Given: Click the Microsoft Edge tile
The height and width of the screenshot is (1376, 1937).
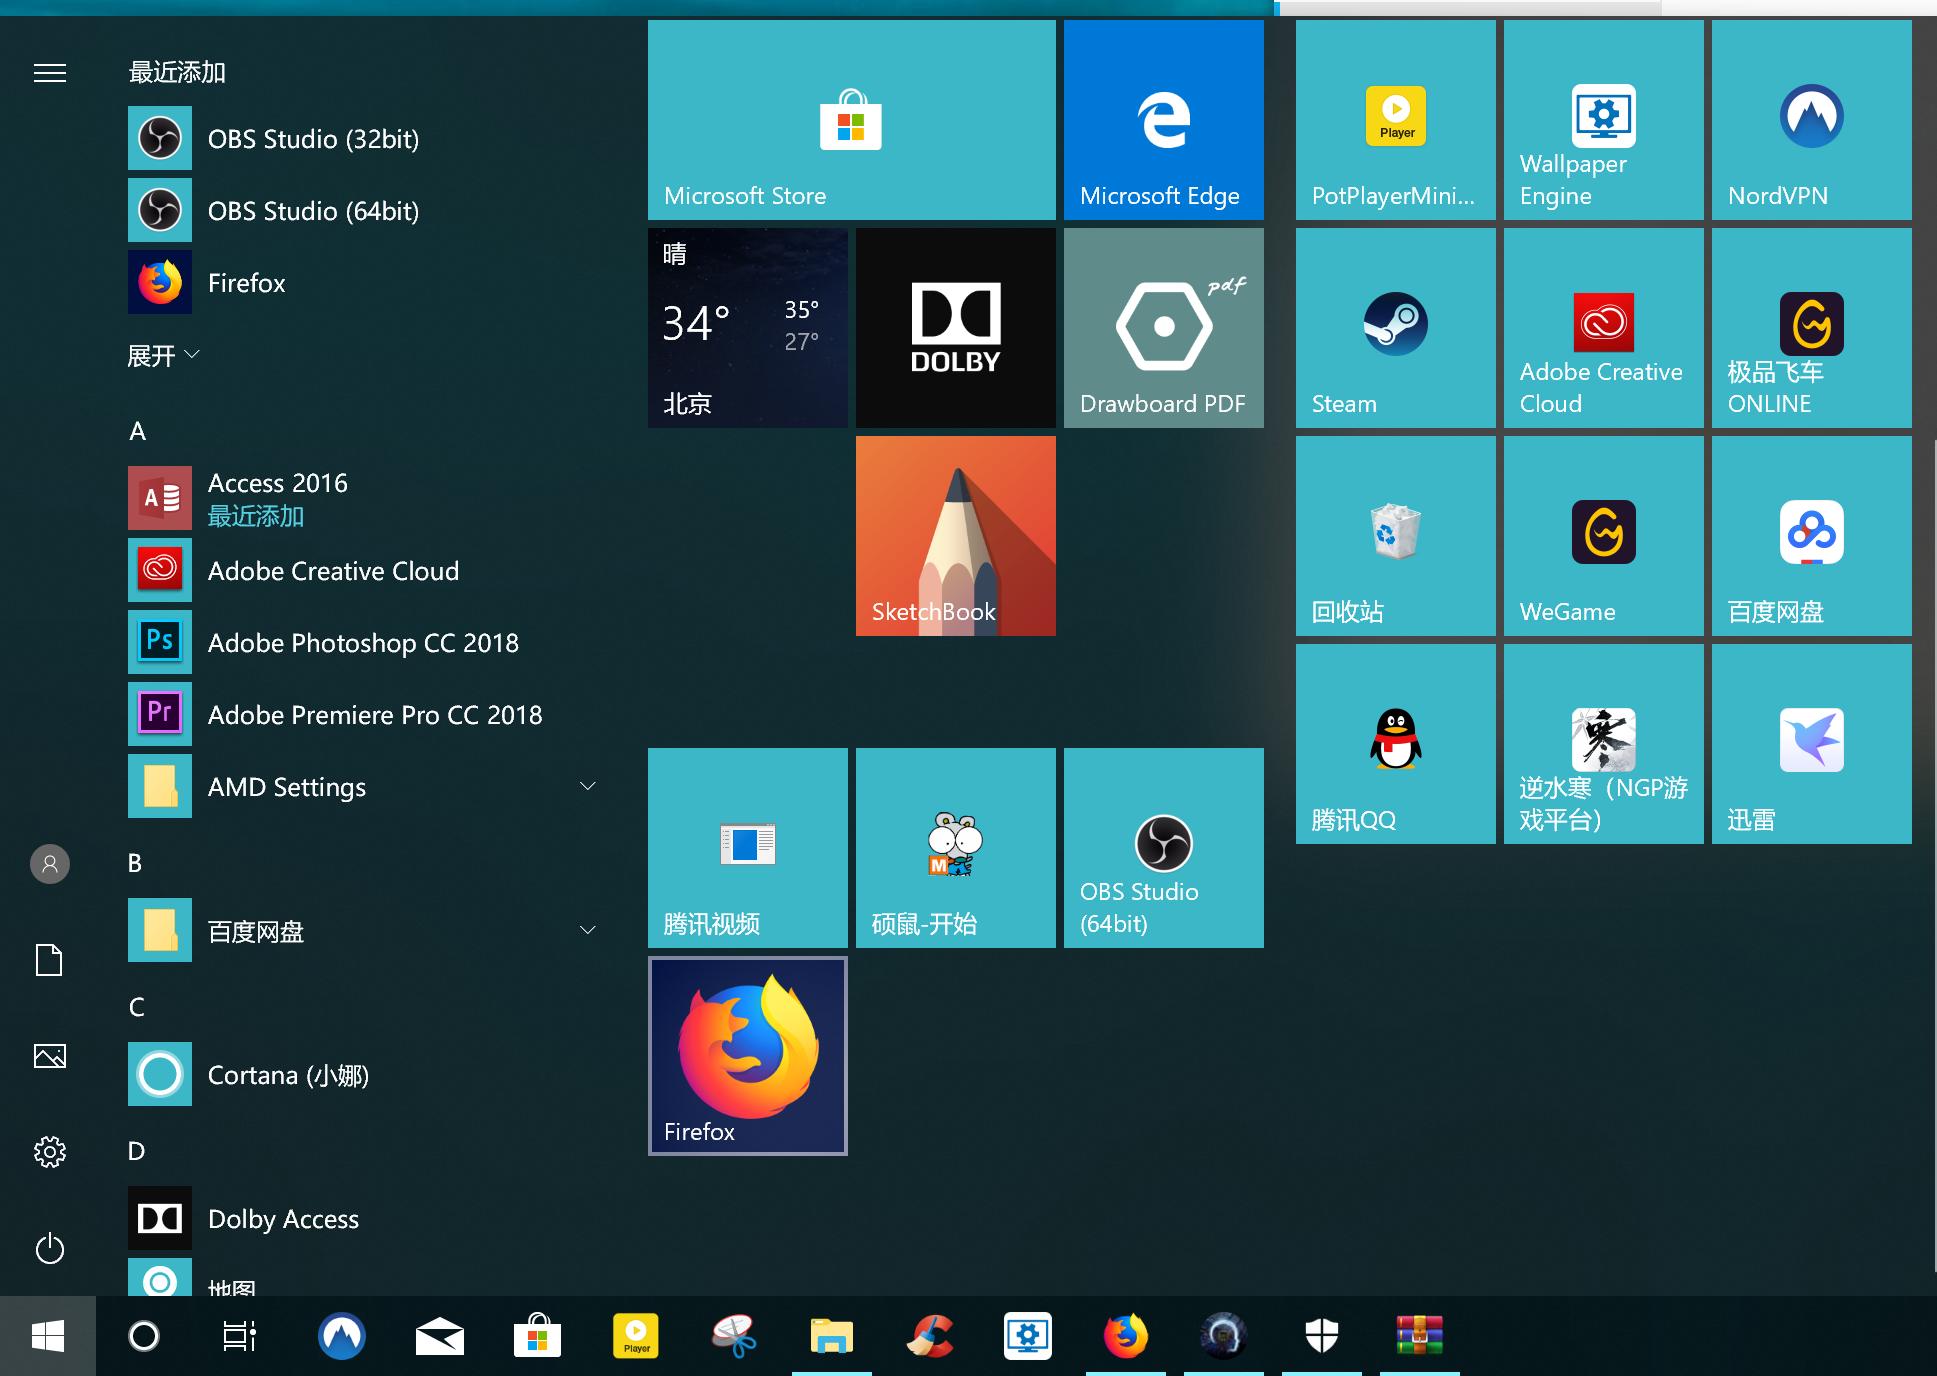Looking at the screenshot, I should coord(1163,120).
